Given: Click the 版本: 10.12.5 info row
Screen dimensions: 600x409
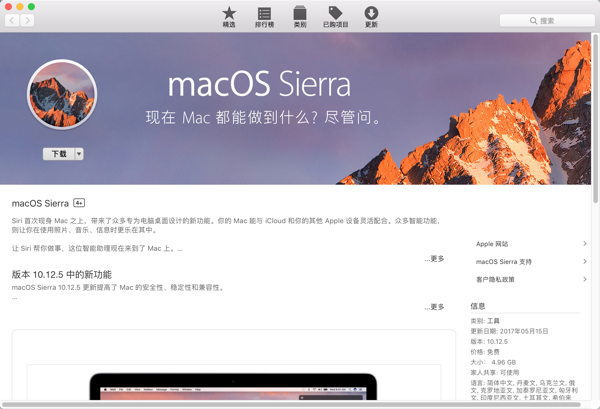Looking at the screenshot, I should 489,342.
